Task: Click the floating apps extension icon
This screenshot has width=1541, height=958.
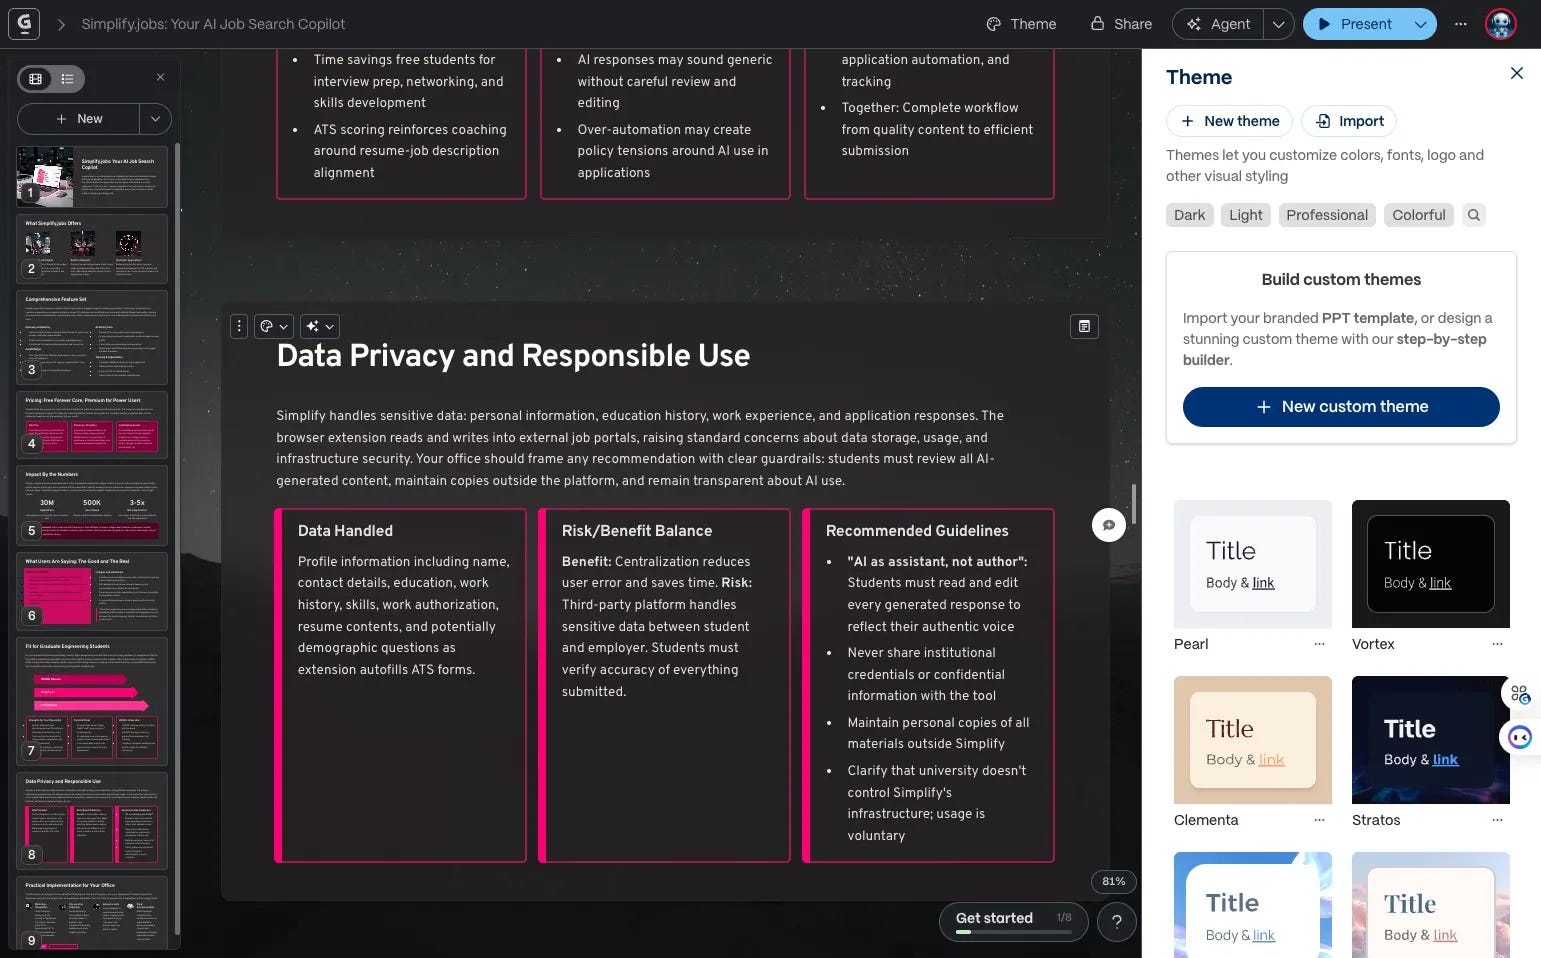Action: coord(1520,694)
